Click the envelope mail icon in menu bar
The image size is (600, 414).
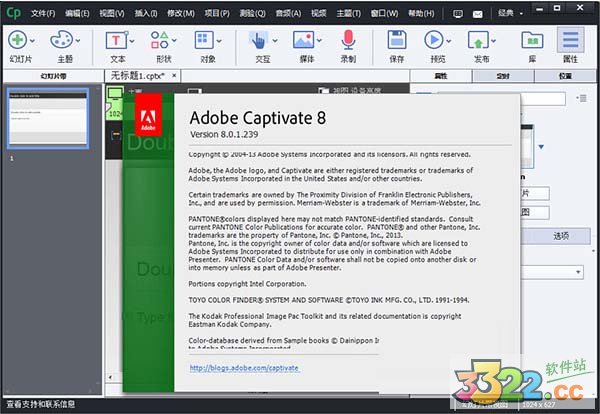(x=478, y=14)
